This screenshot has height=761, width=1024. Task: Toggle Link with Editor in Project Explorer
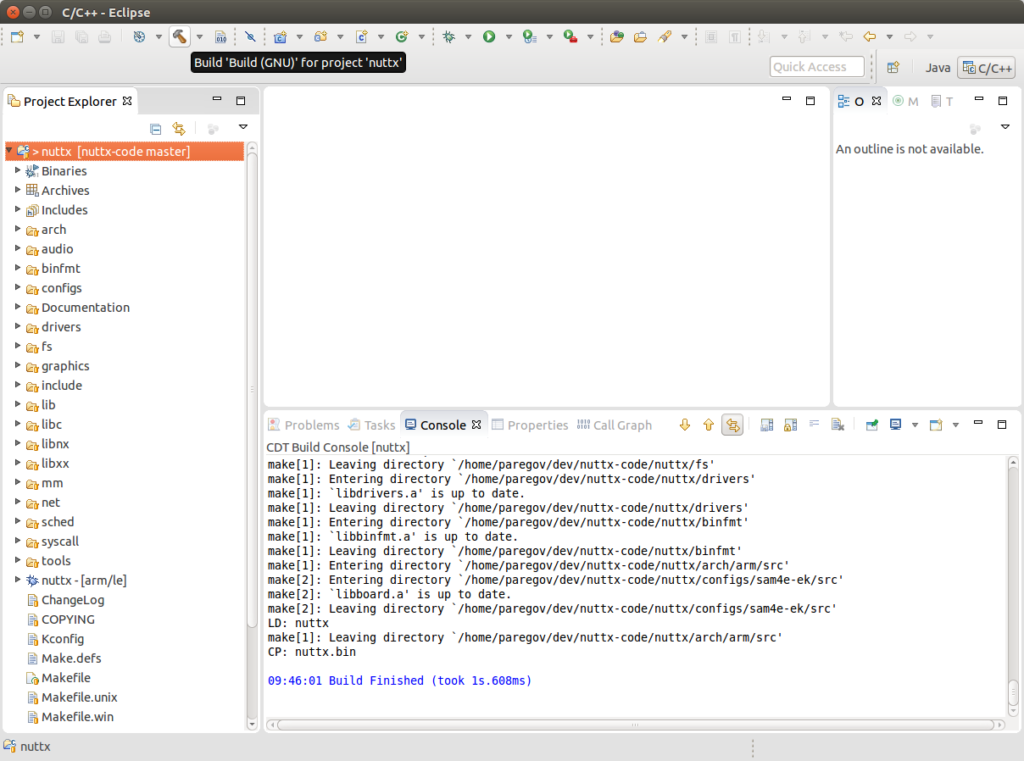click(x=179, y=129)
